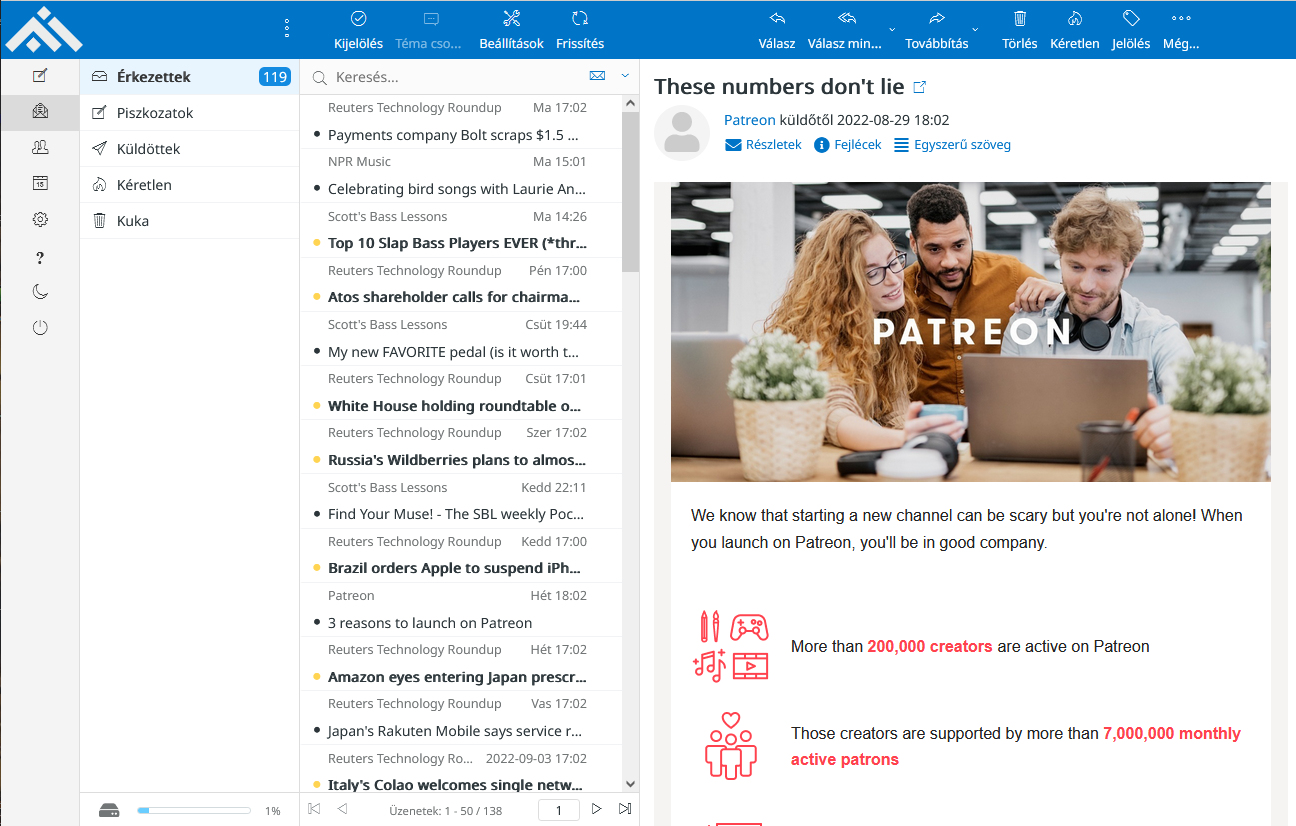Toggle dark mode moon icon

click(40, 292)
